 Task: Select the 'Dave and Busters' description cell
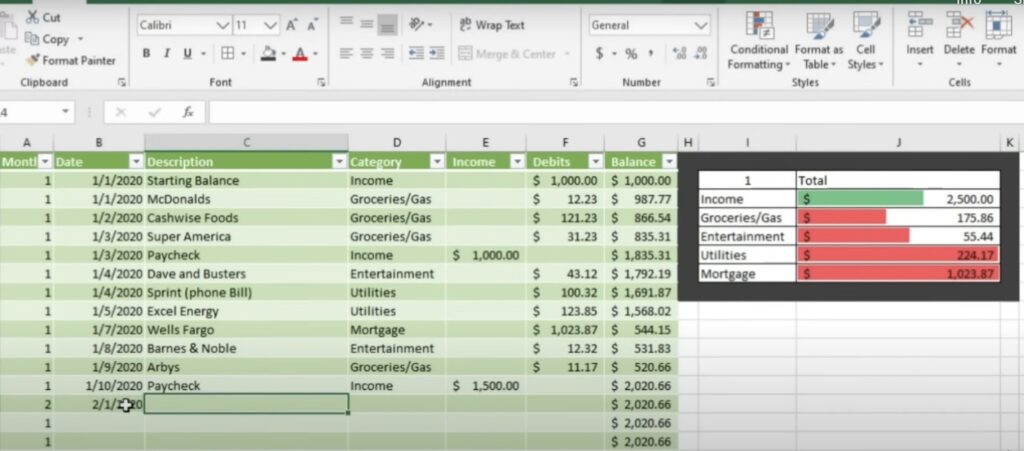[x=246, y=273]
